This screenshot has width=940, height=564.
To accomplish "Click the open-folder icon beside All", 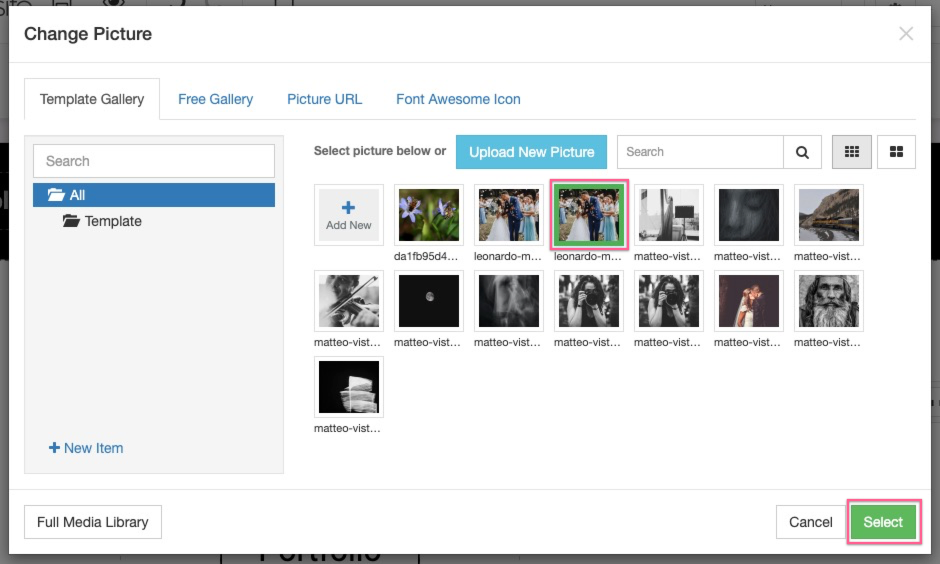I will 56,195.
